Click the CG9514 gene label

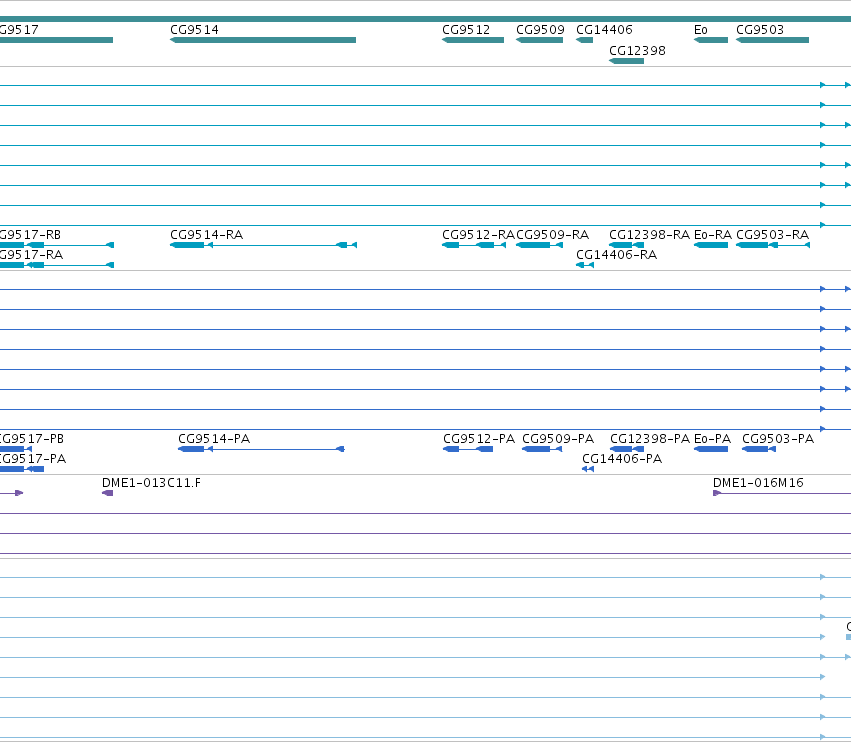click(x=194, y=29)
